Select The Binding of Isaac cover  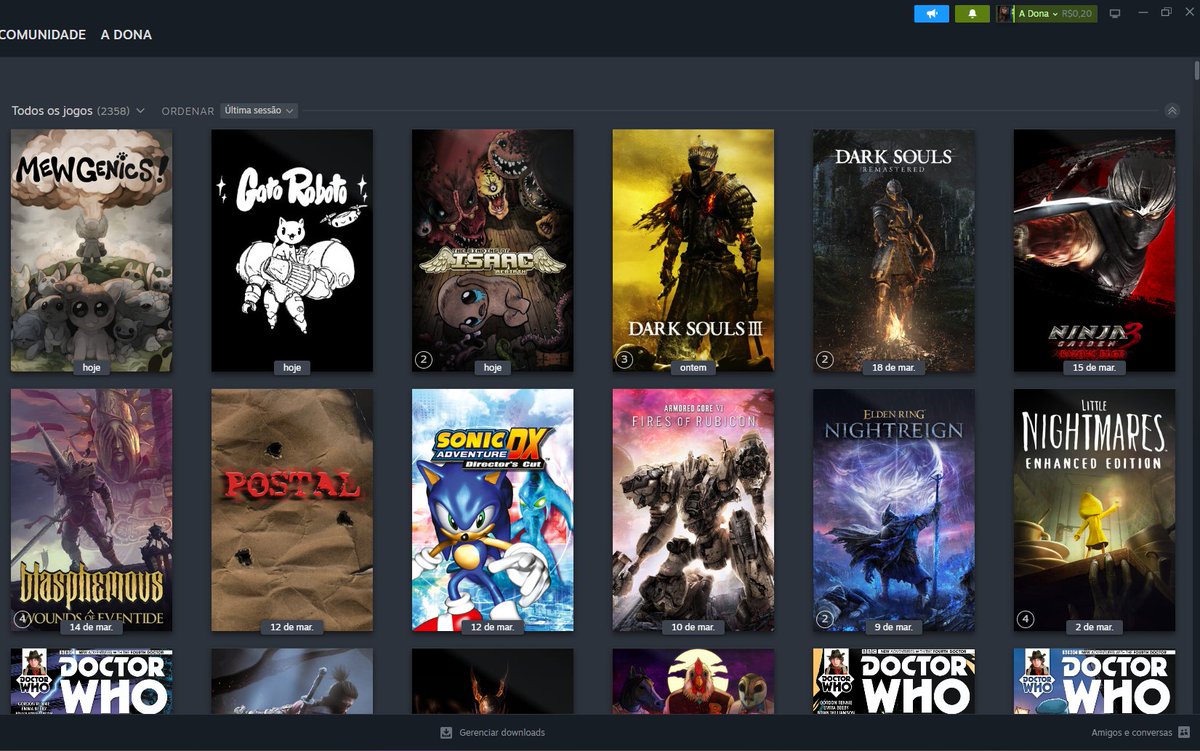(493, 250)
